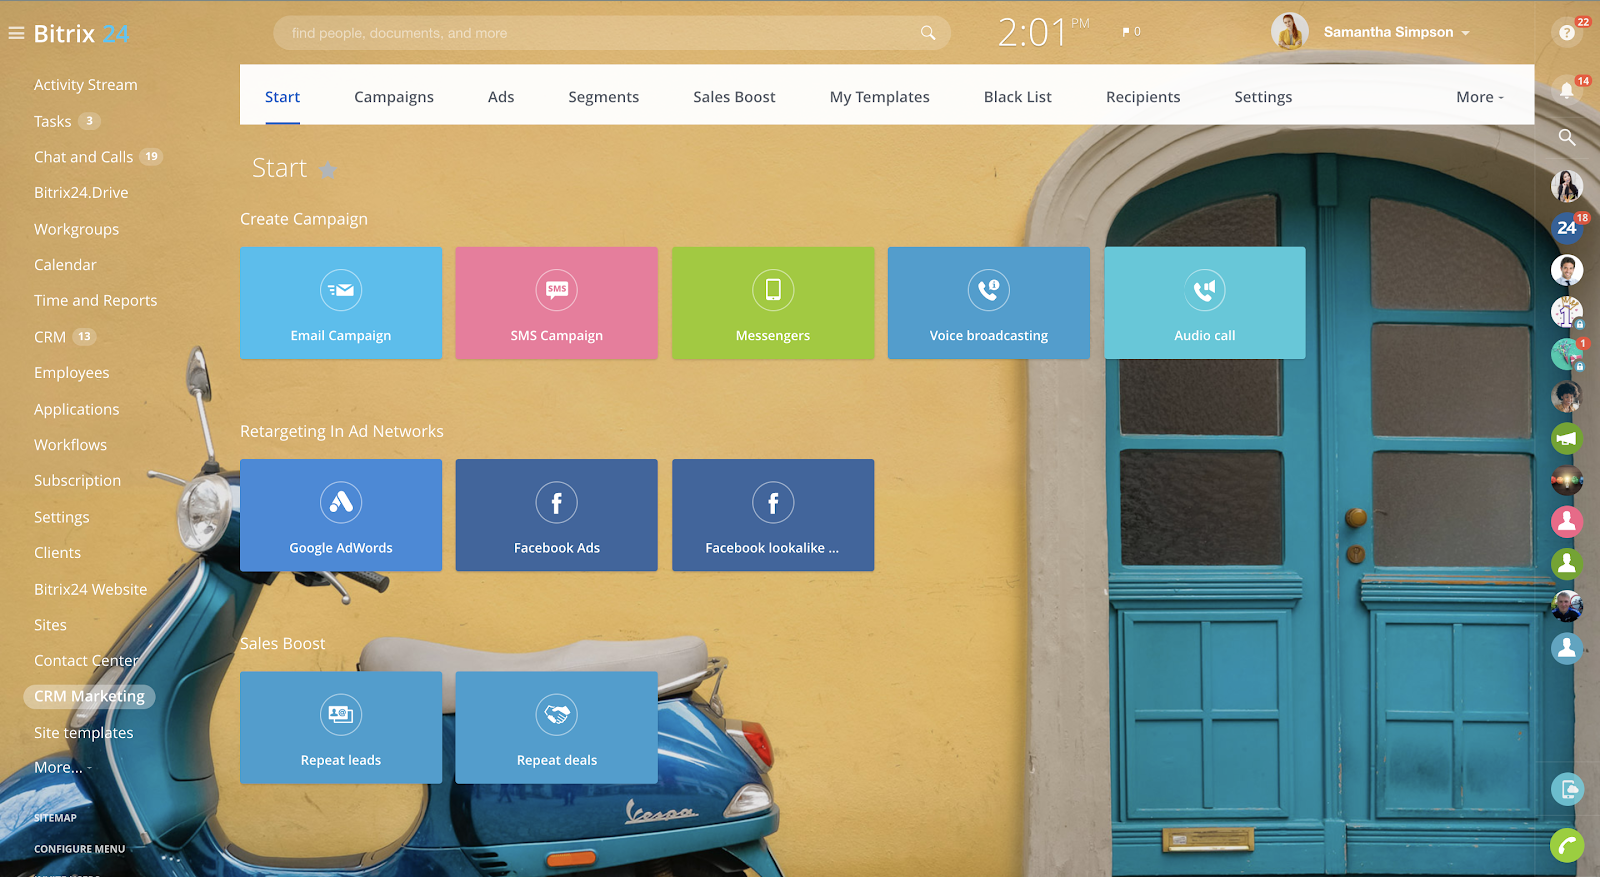The image size is (1600, 877).
Task: Click the Bitrix 24 logo
Action: point(81,33)
